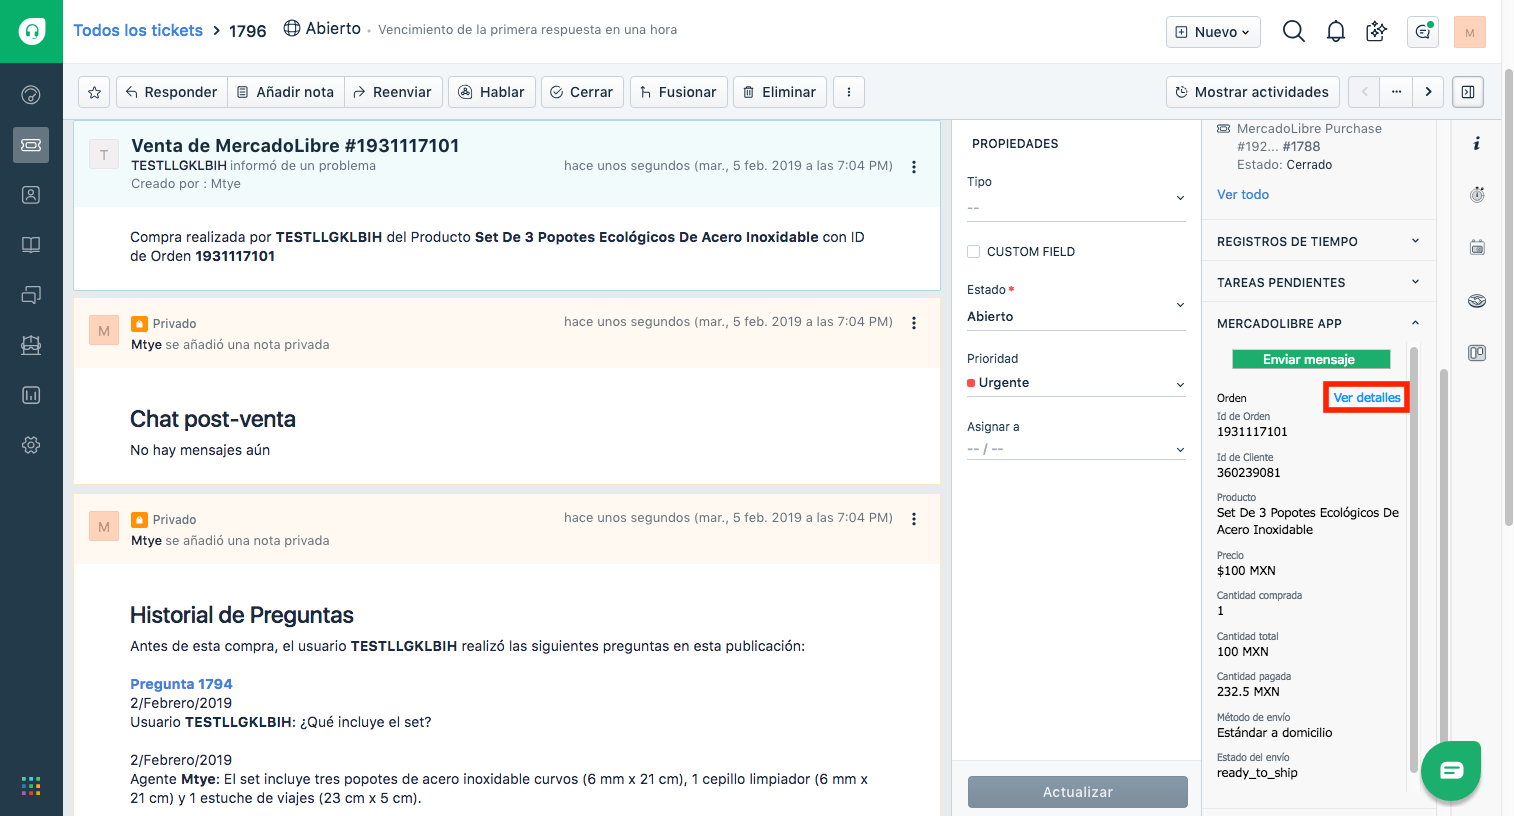Open the ticket list ellipsis between arrows
Image resolution: width=1514 pixels, height=816 pixels.
(1396, 92)
